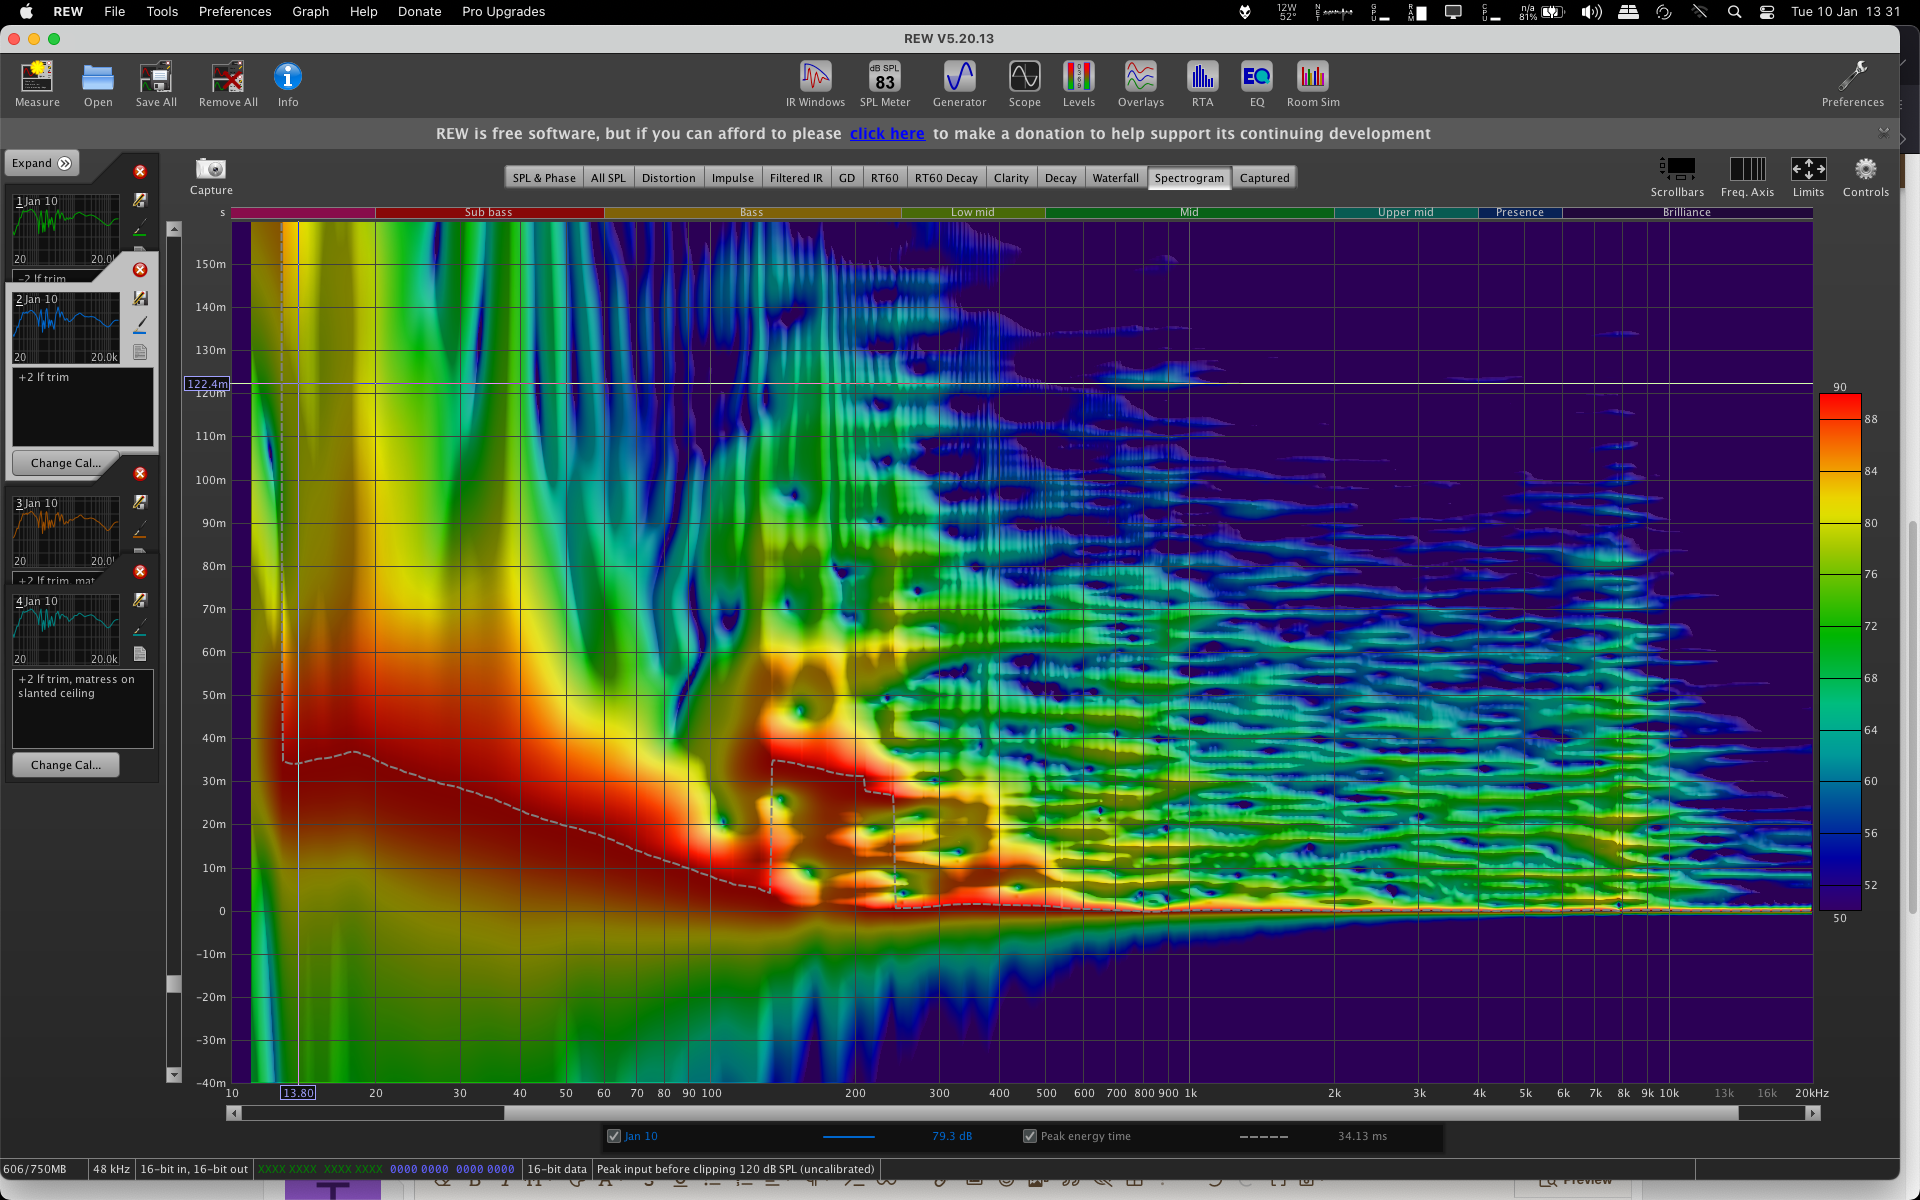Open the Preferences wrench icon

1853,84
